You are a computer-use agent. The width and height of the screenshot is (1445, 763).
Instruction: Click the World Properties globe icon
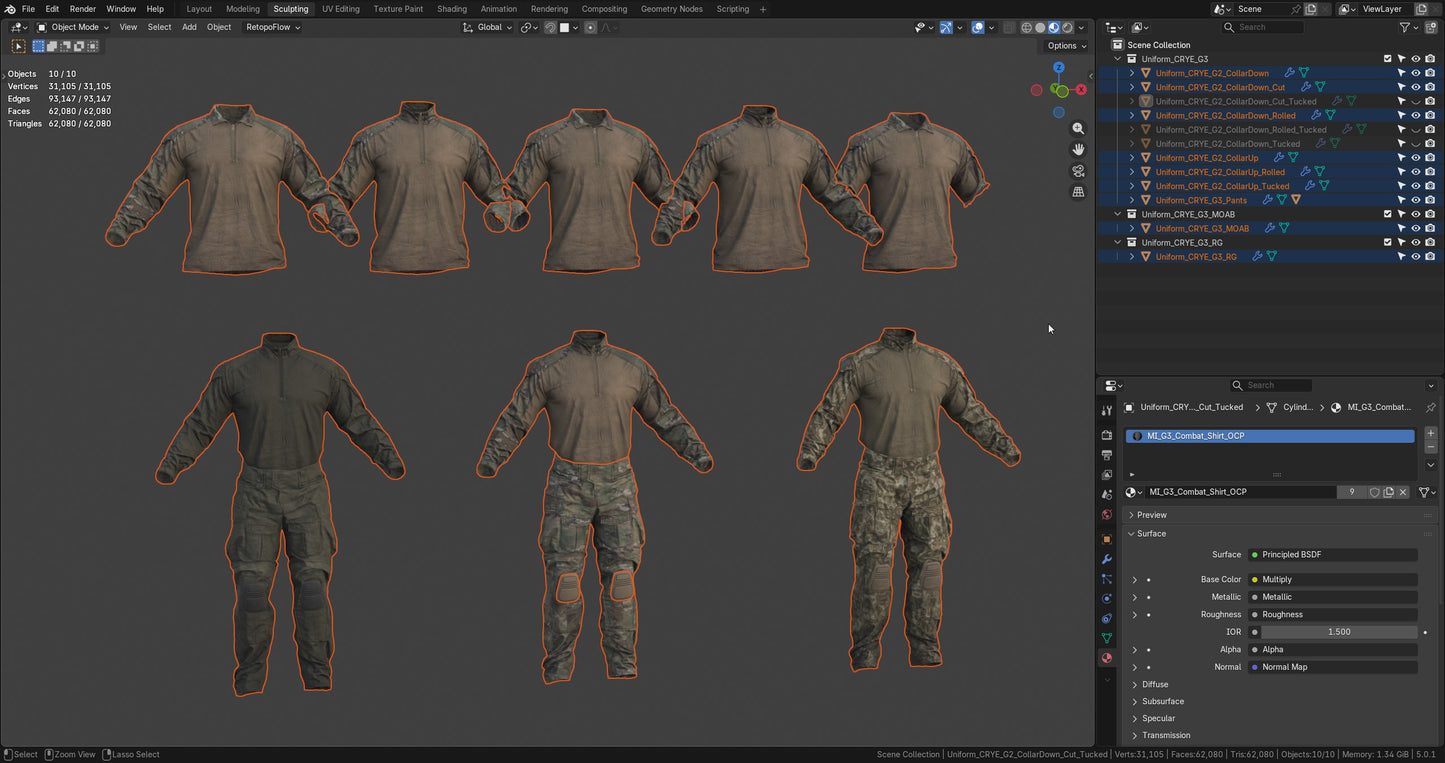(x=1106, y=515)
